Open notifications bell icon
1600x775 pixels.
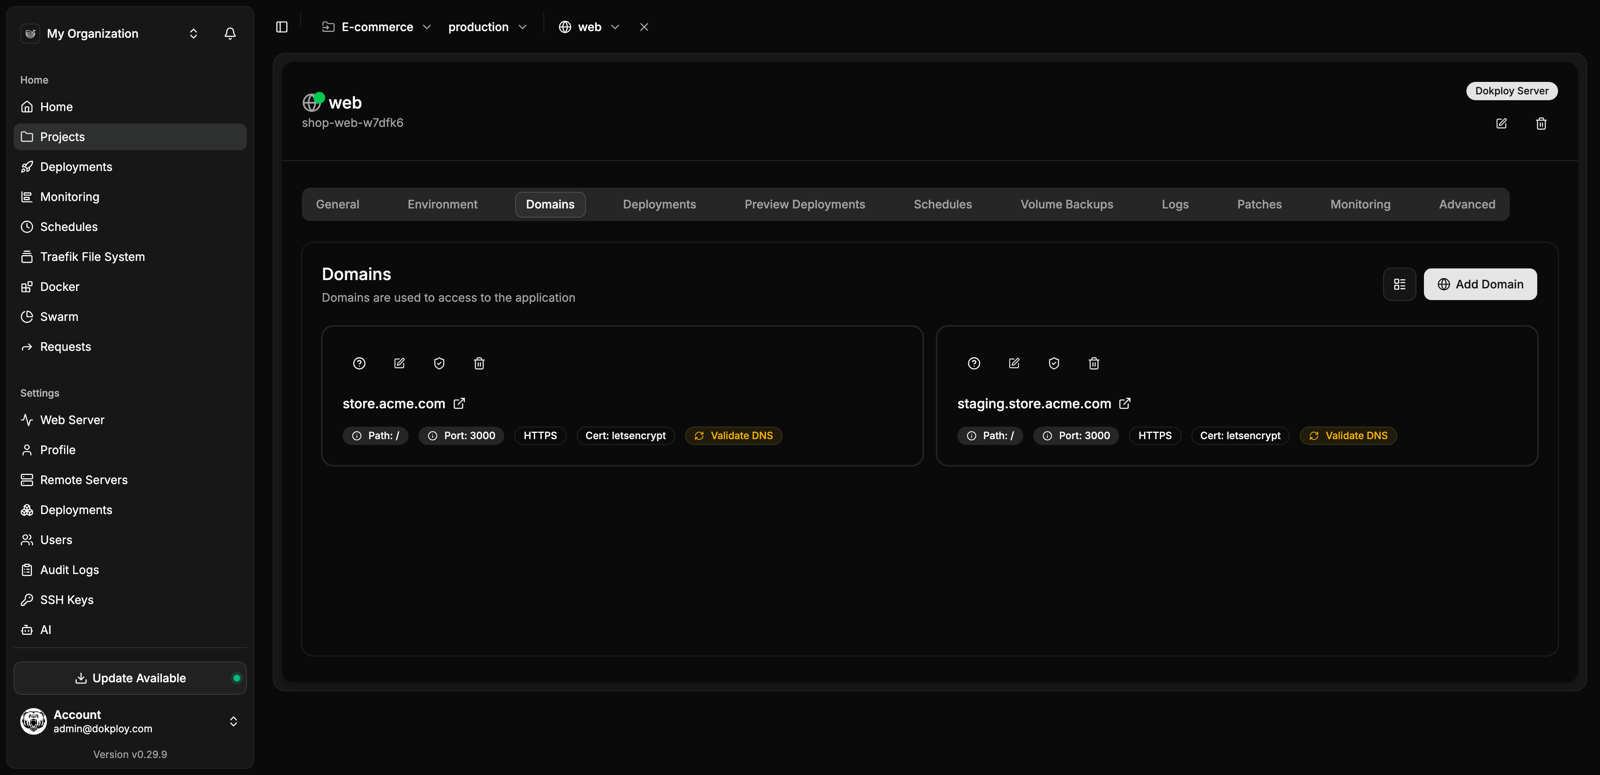pos(230,33)
